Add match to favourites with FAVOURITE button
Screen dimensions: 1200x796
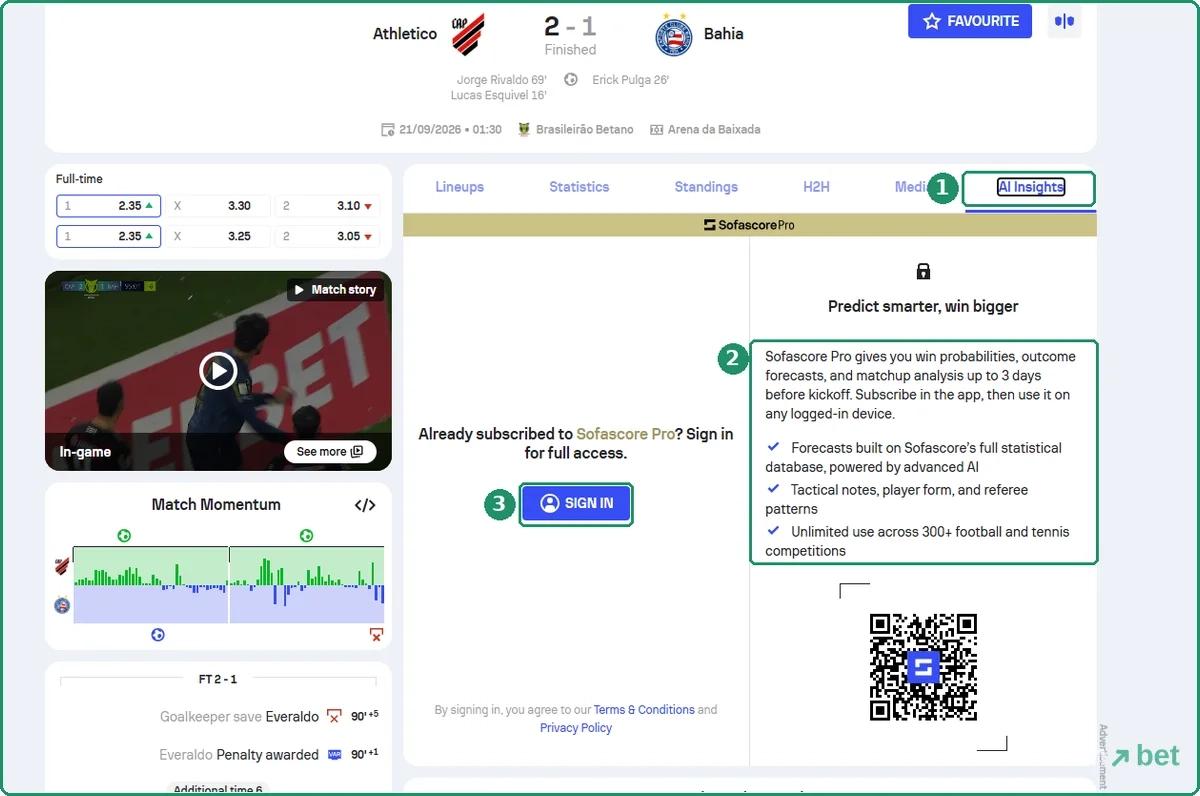(970, 21)
